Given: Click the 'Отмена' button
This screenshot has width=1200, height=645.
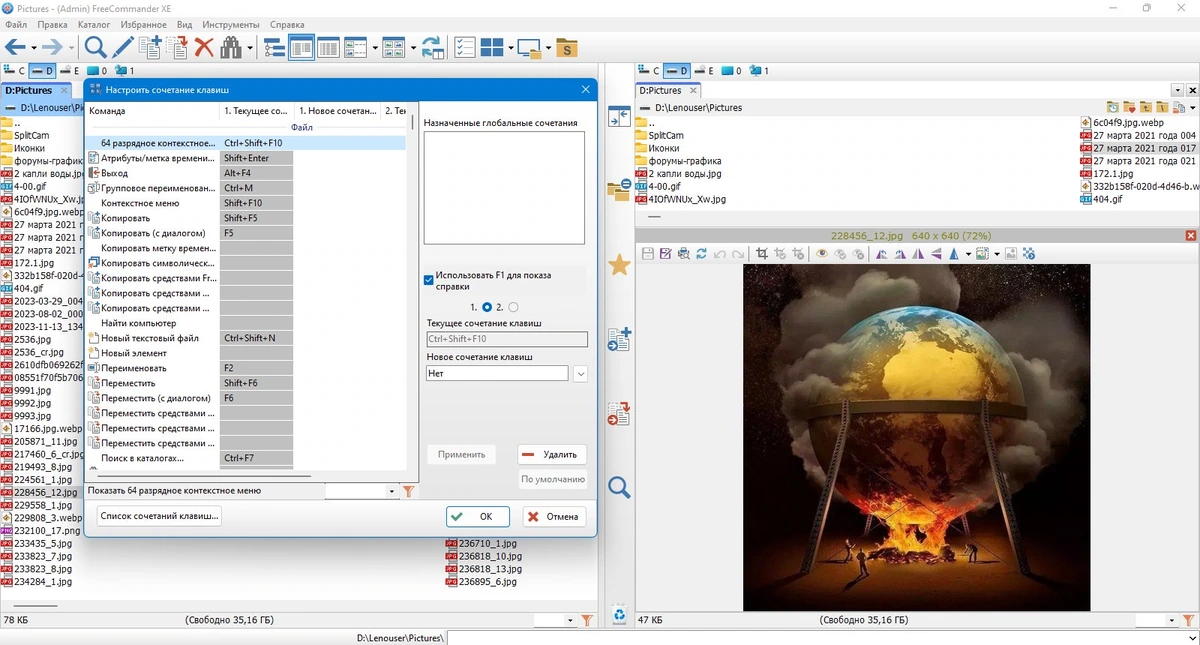Looking at the screenshot, I should pos(553,517).
